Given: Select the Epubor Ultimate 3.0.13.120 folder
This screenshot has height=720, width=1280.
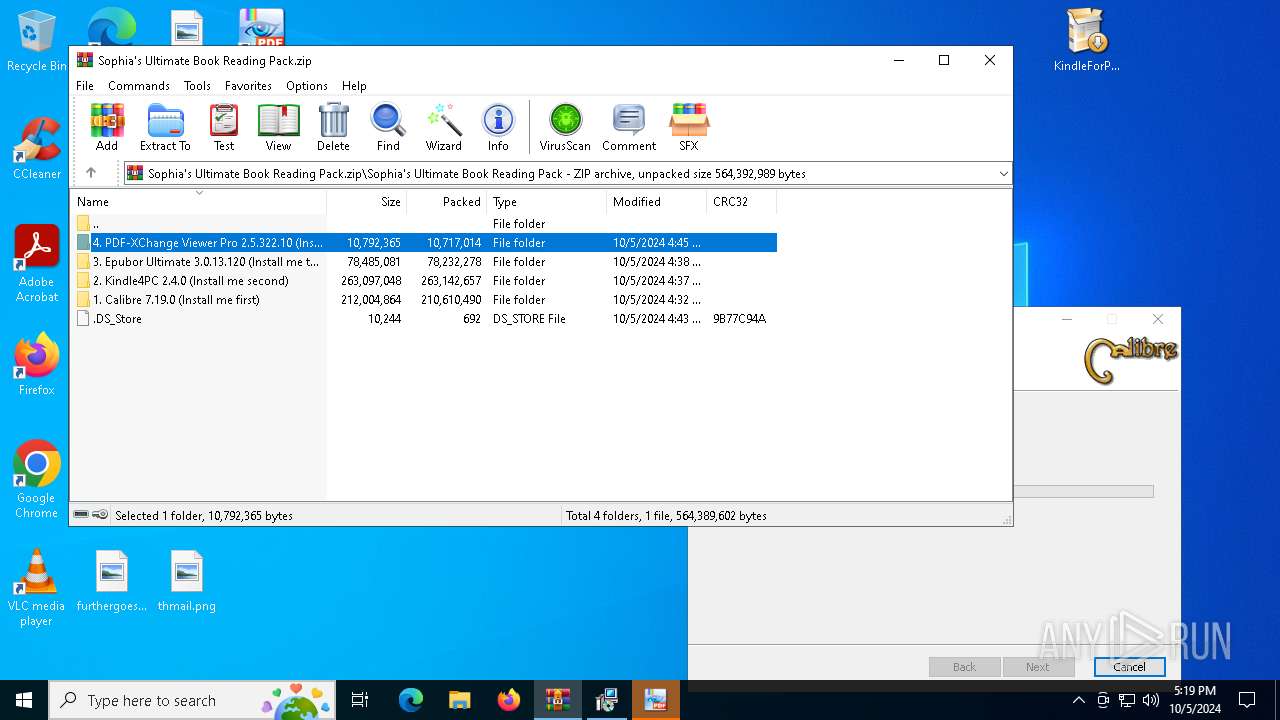Looking at the screenshot, I should 424,262.
